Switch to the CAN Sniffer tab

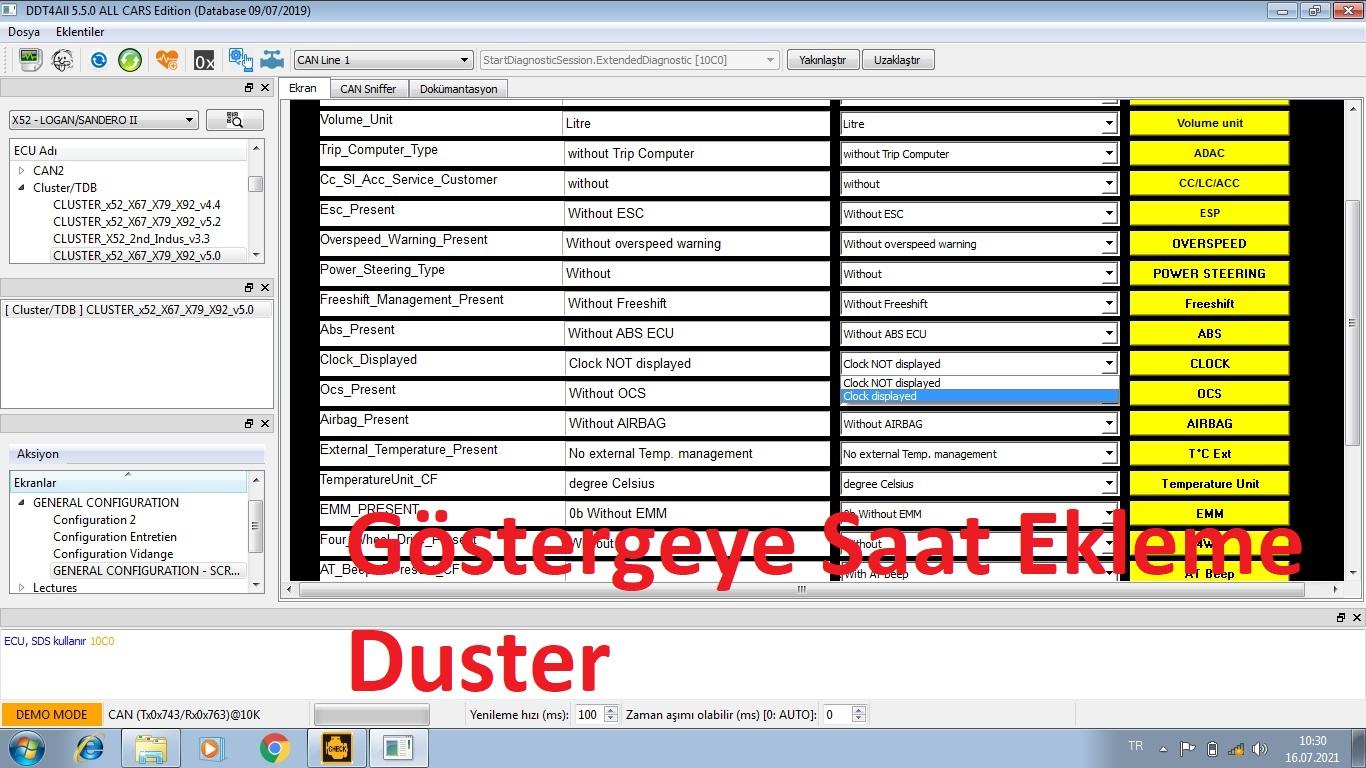368,89
